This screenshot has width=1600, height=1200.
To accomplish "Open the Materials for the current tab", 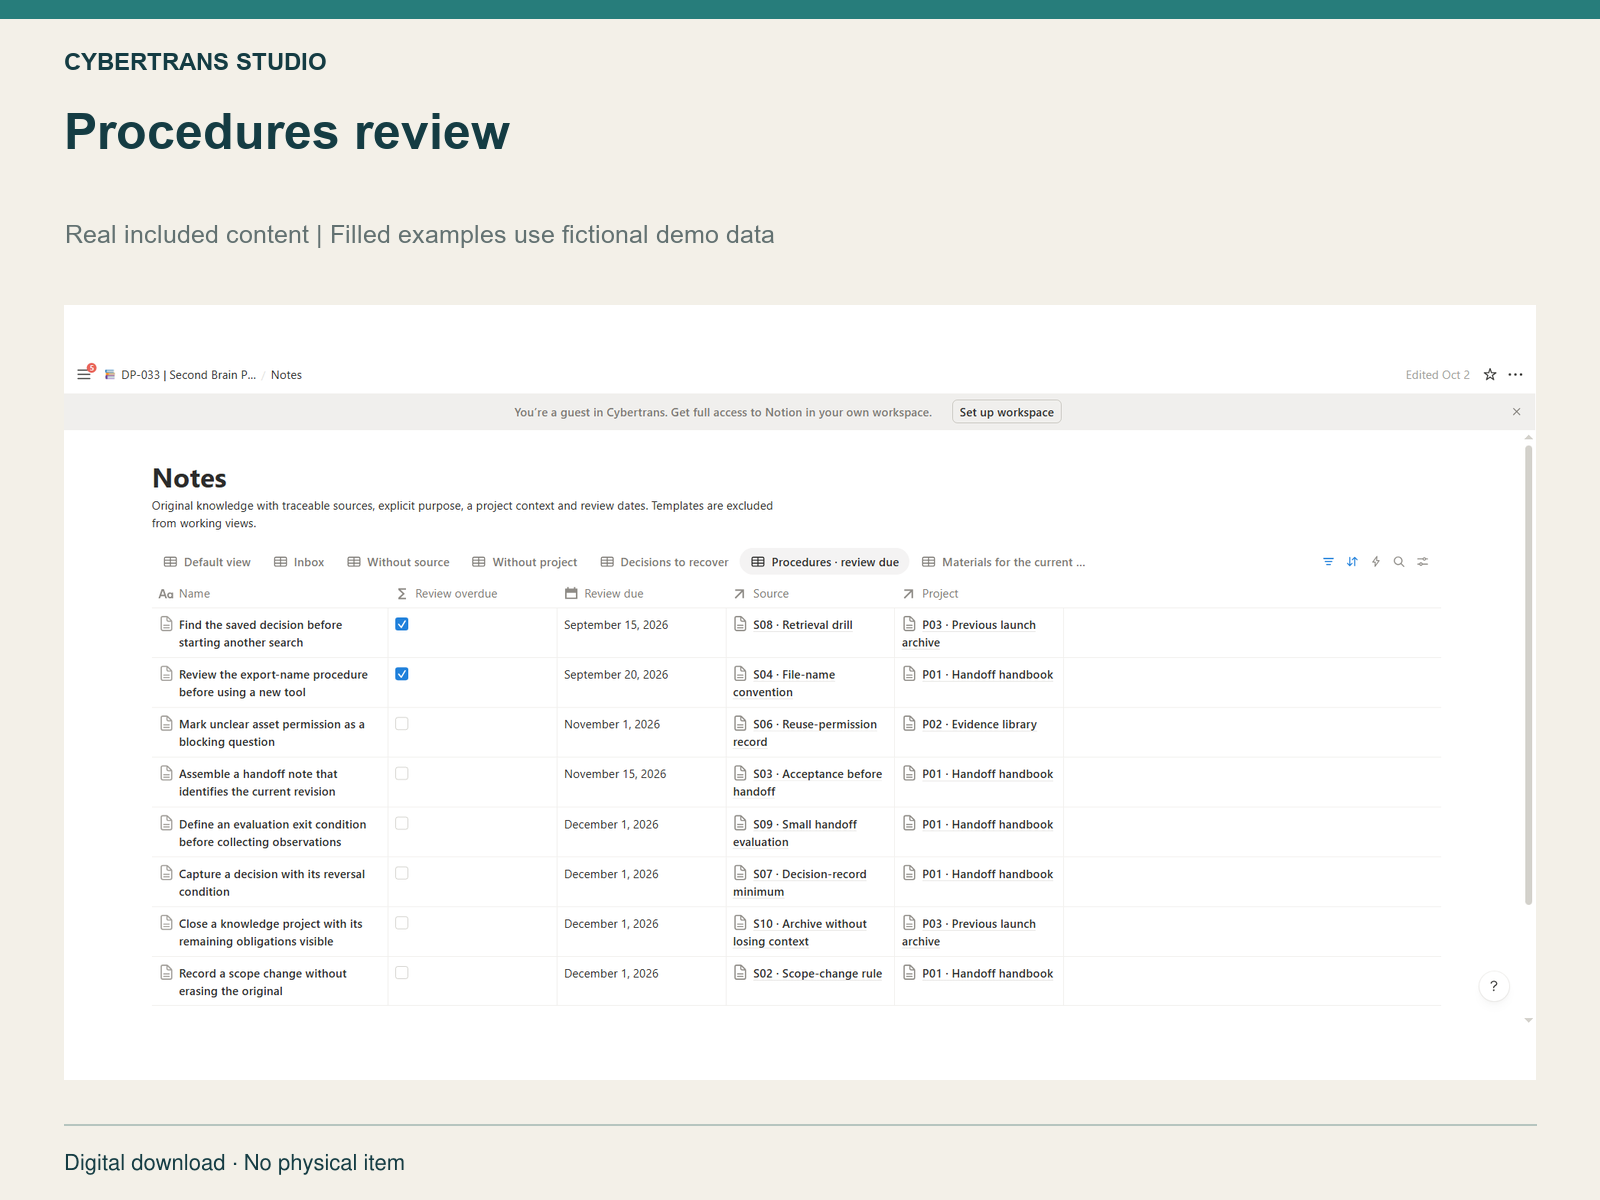I will [x=1004, y=562].
